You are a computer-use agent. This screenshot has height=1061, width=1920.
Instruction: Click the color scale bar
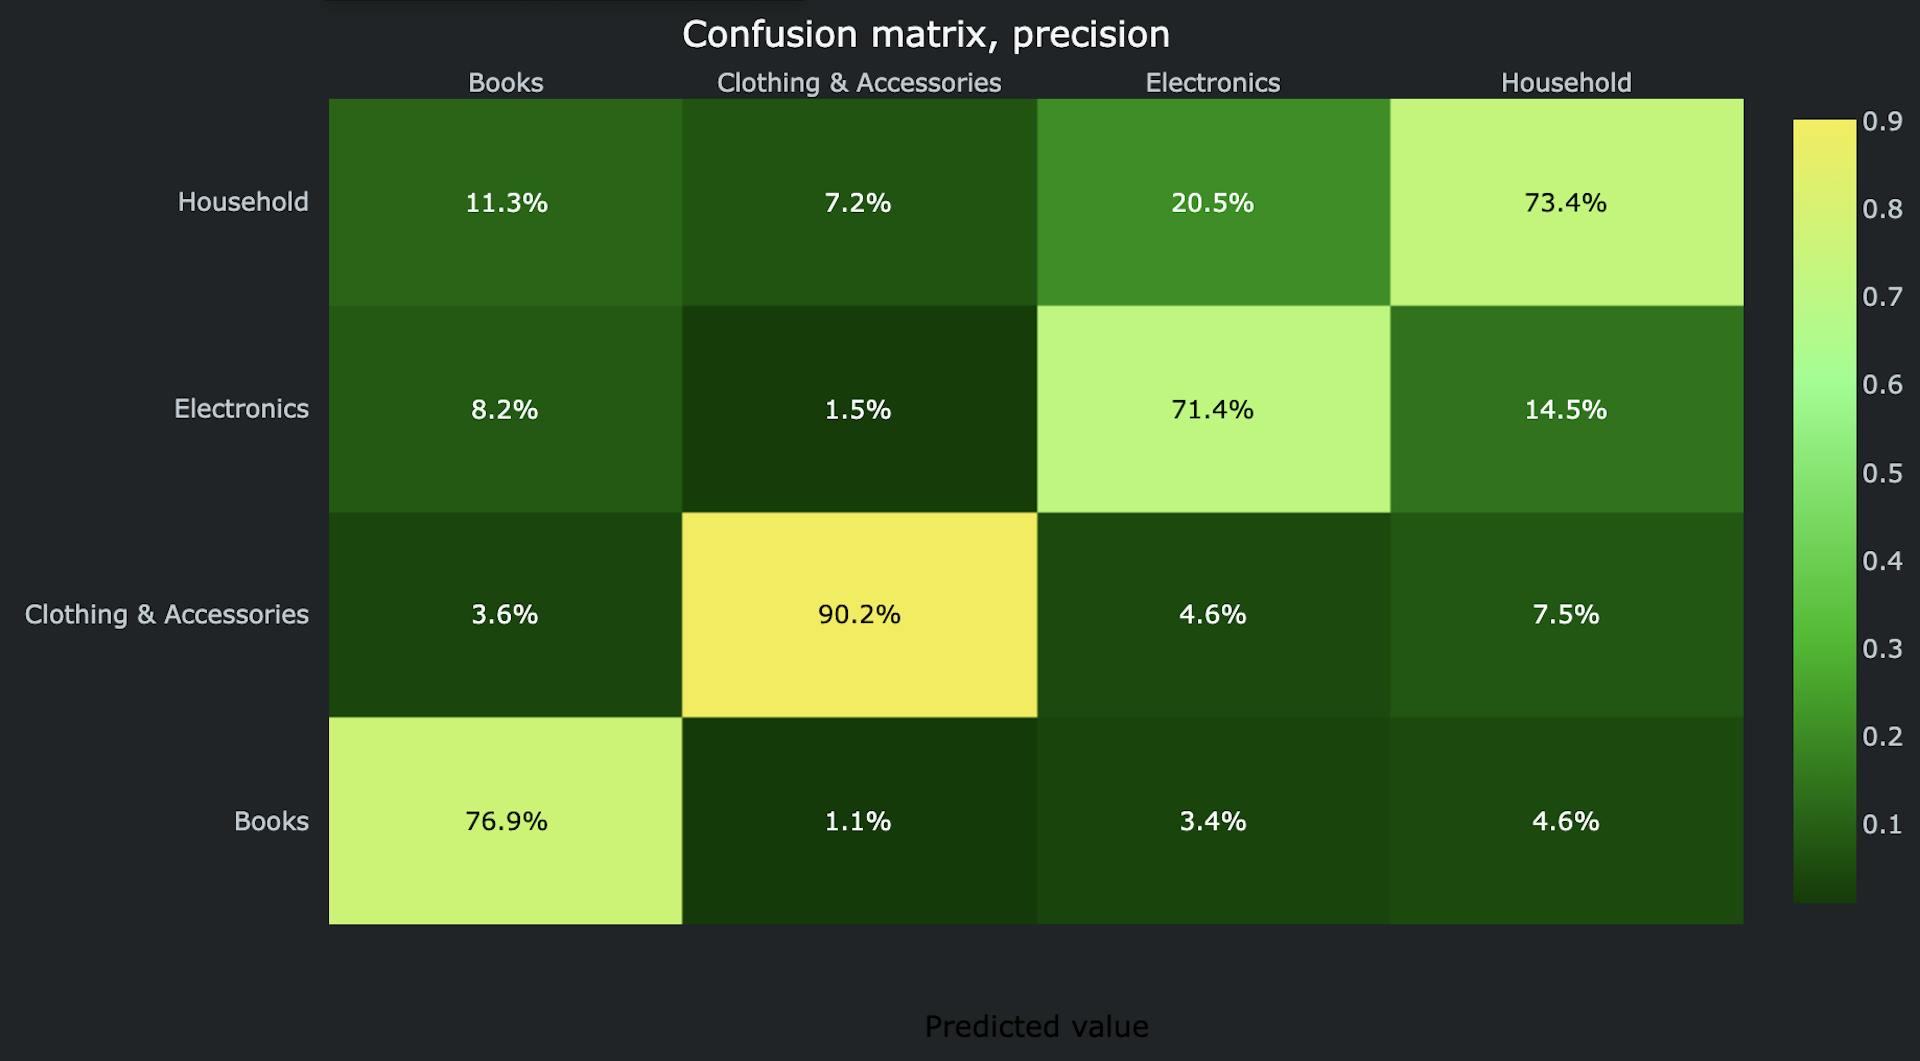click(x=1824, y=511)
